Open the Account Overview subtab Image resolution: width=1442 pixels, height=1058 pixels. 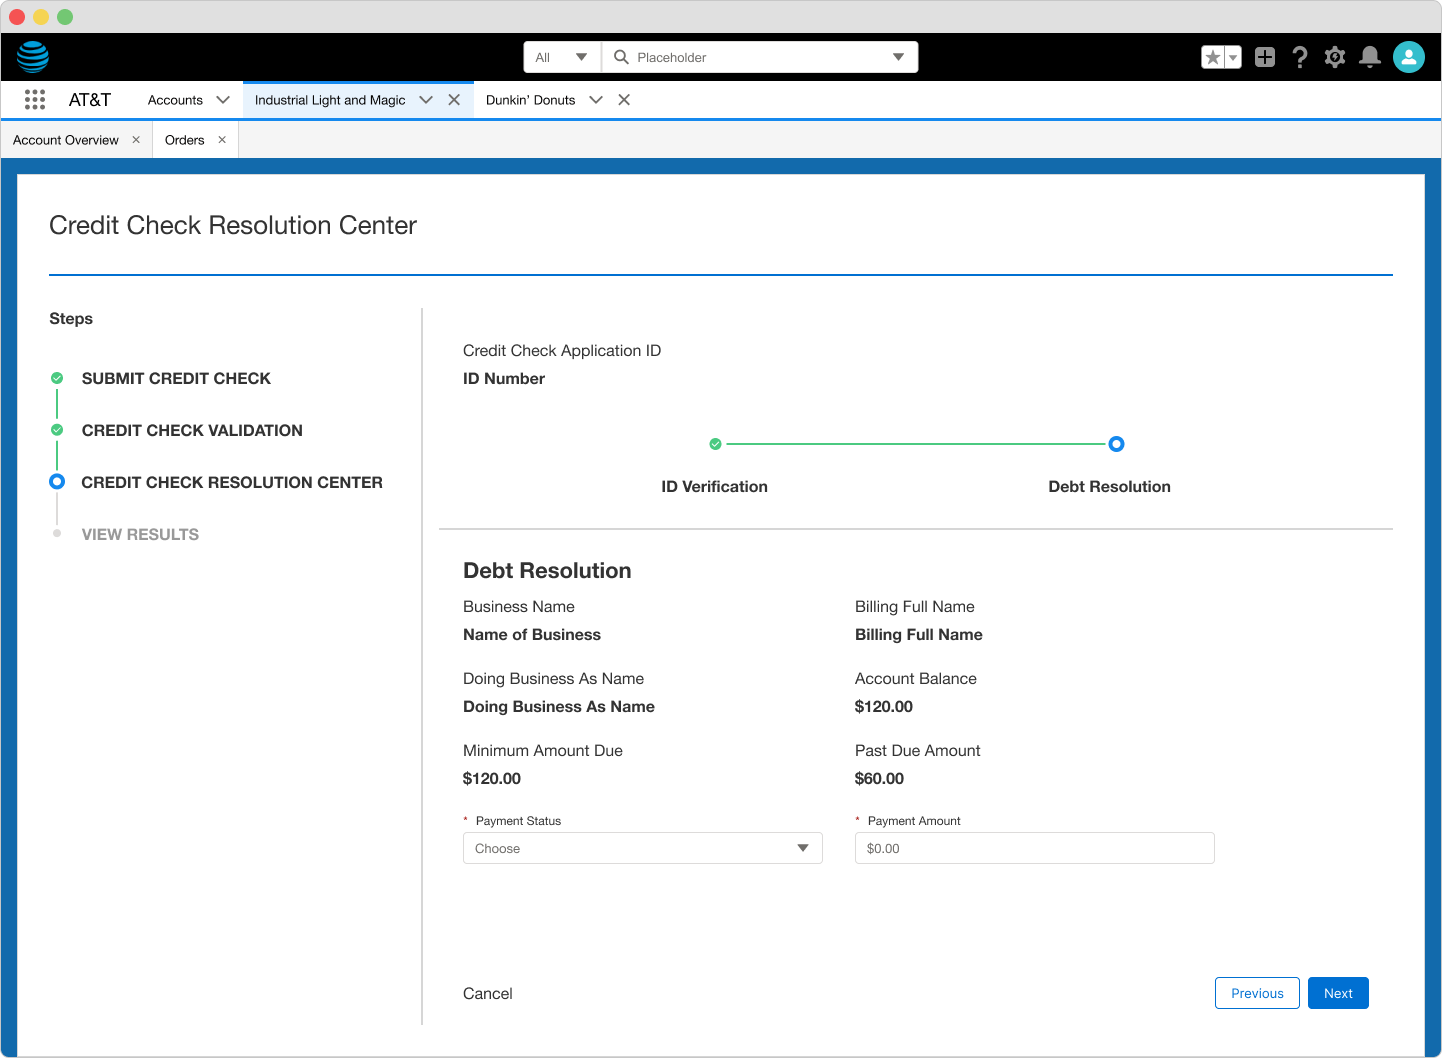coord(66,140)
